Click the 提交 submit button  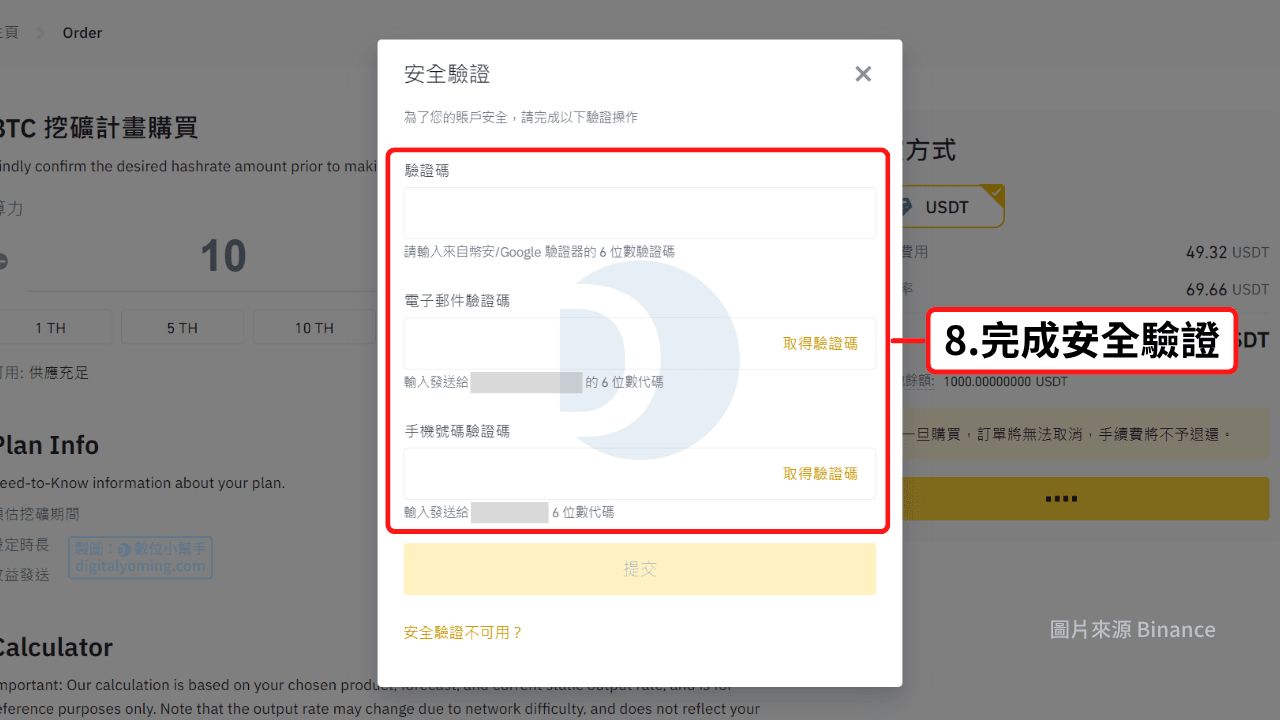(640, 569)
